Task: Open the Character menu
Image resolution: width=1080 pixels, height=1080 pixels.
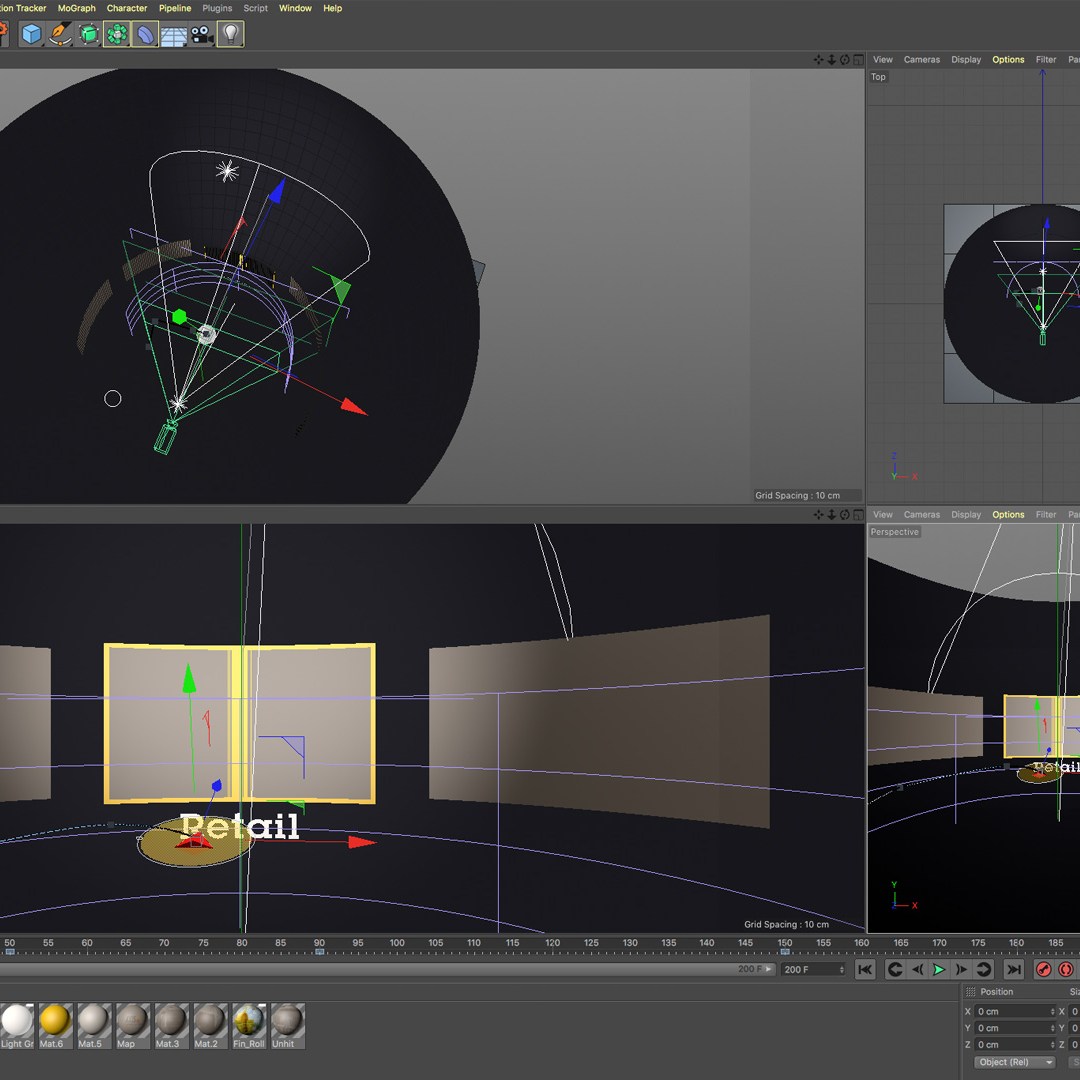Action: click(x=127, y=8)
